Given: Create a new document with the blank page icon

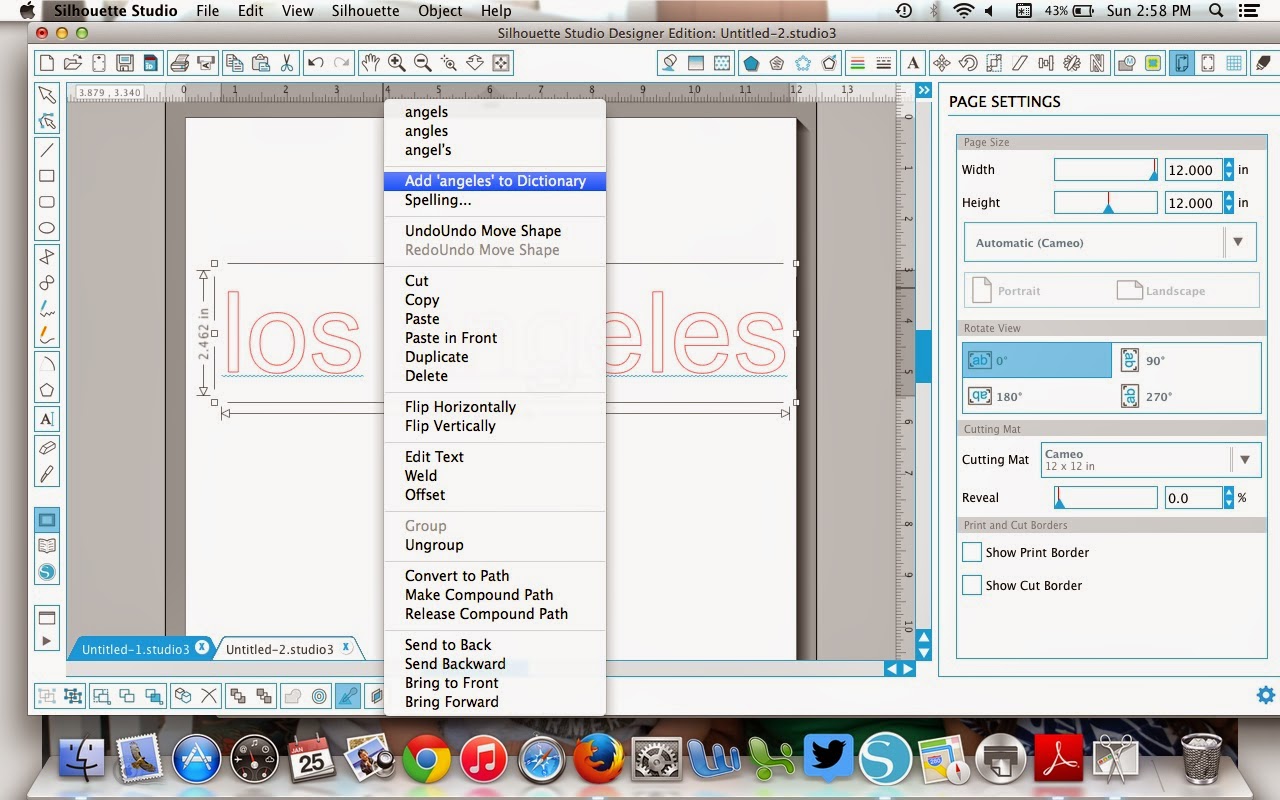Looking at the screenshot, I should coord(46,63).
